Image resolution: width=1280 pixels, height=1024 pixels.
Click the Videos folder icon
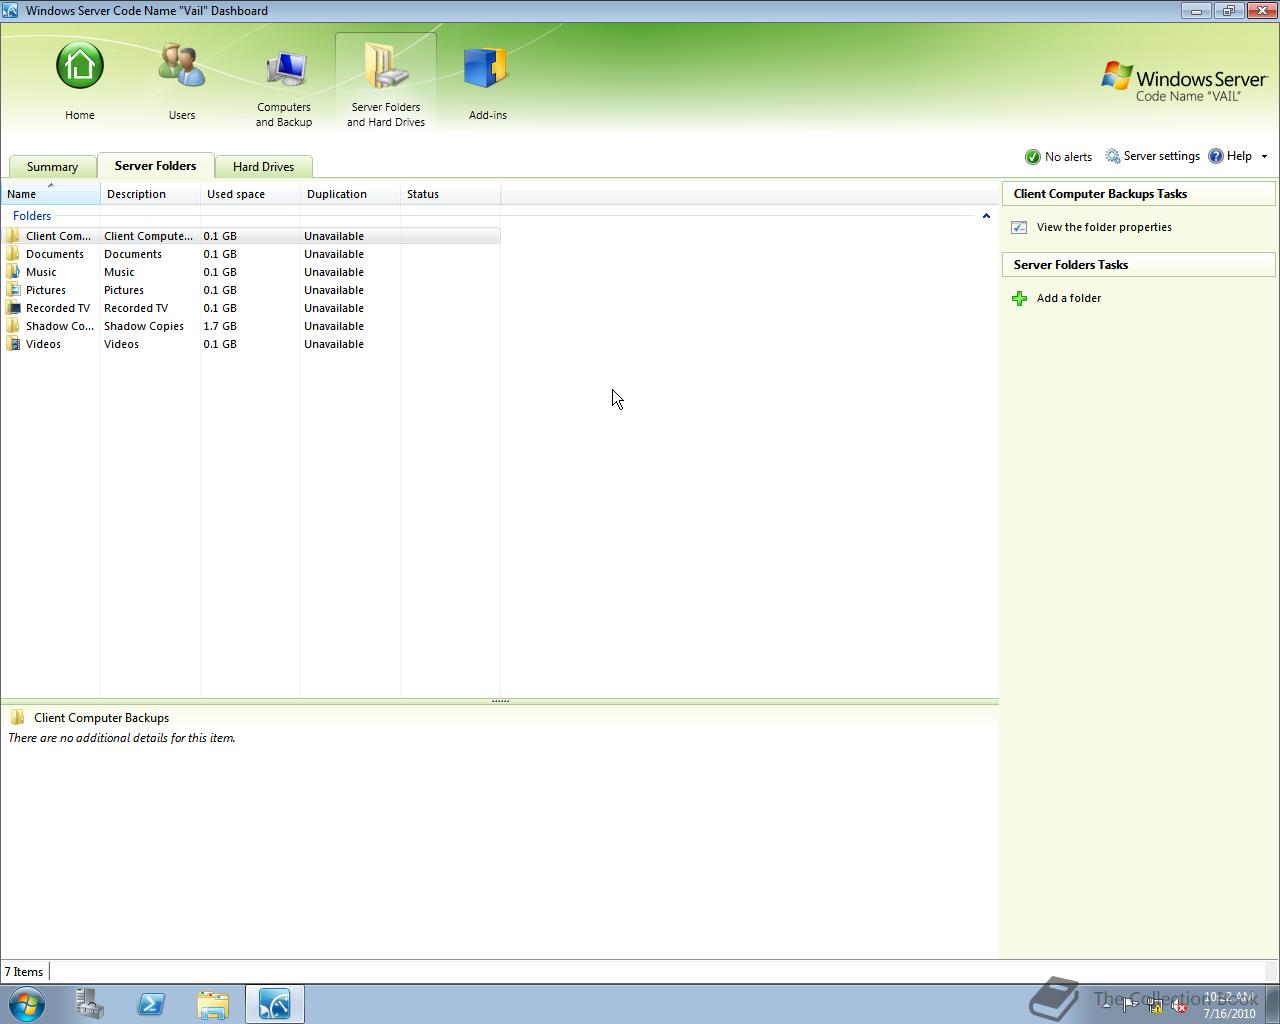point(13,344)
